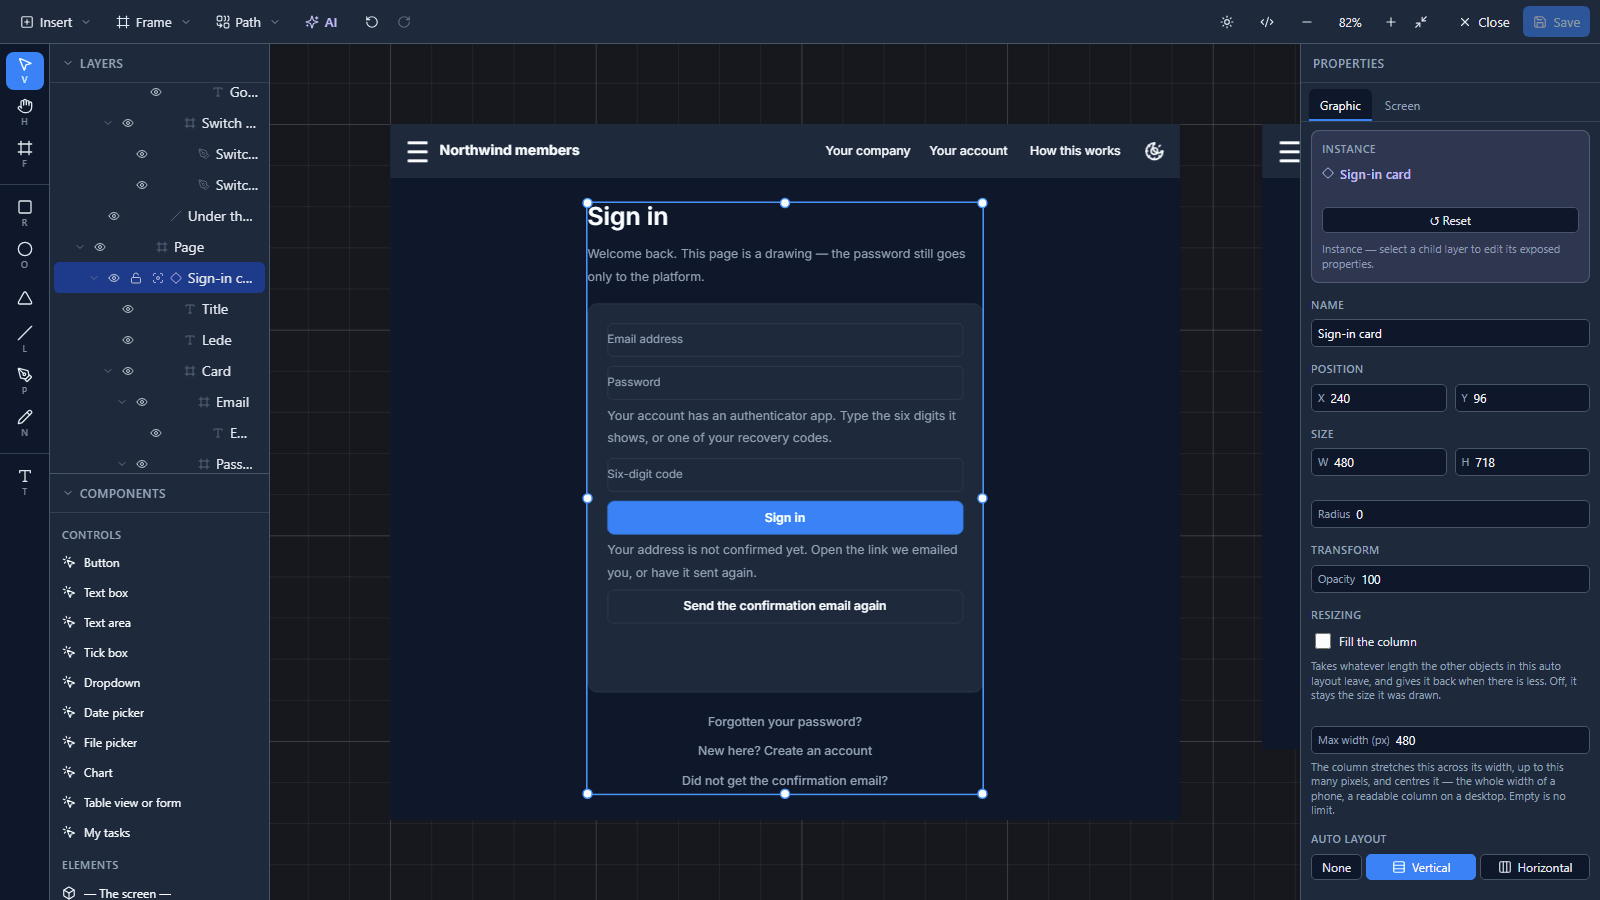Open the code view icon
Viewport: 1600px width, 900px height.
[1267, 22]
